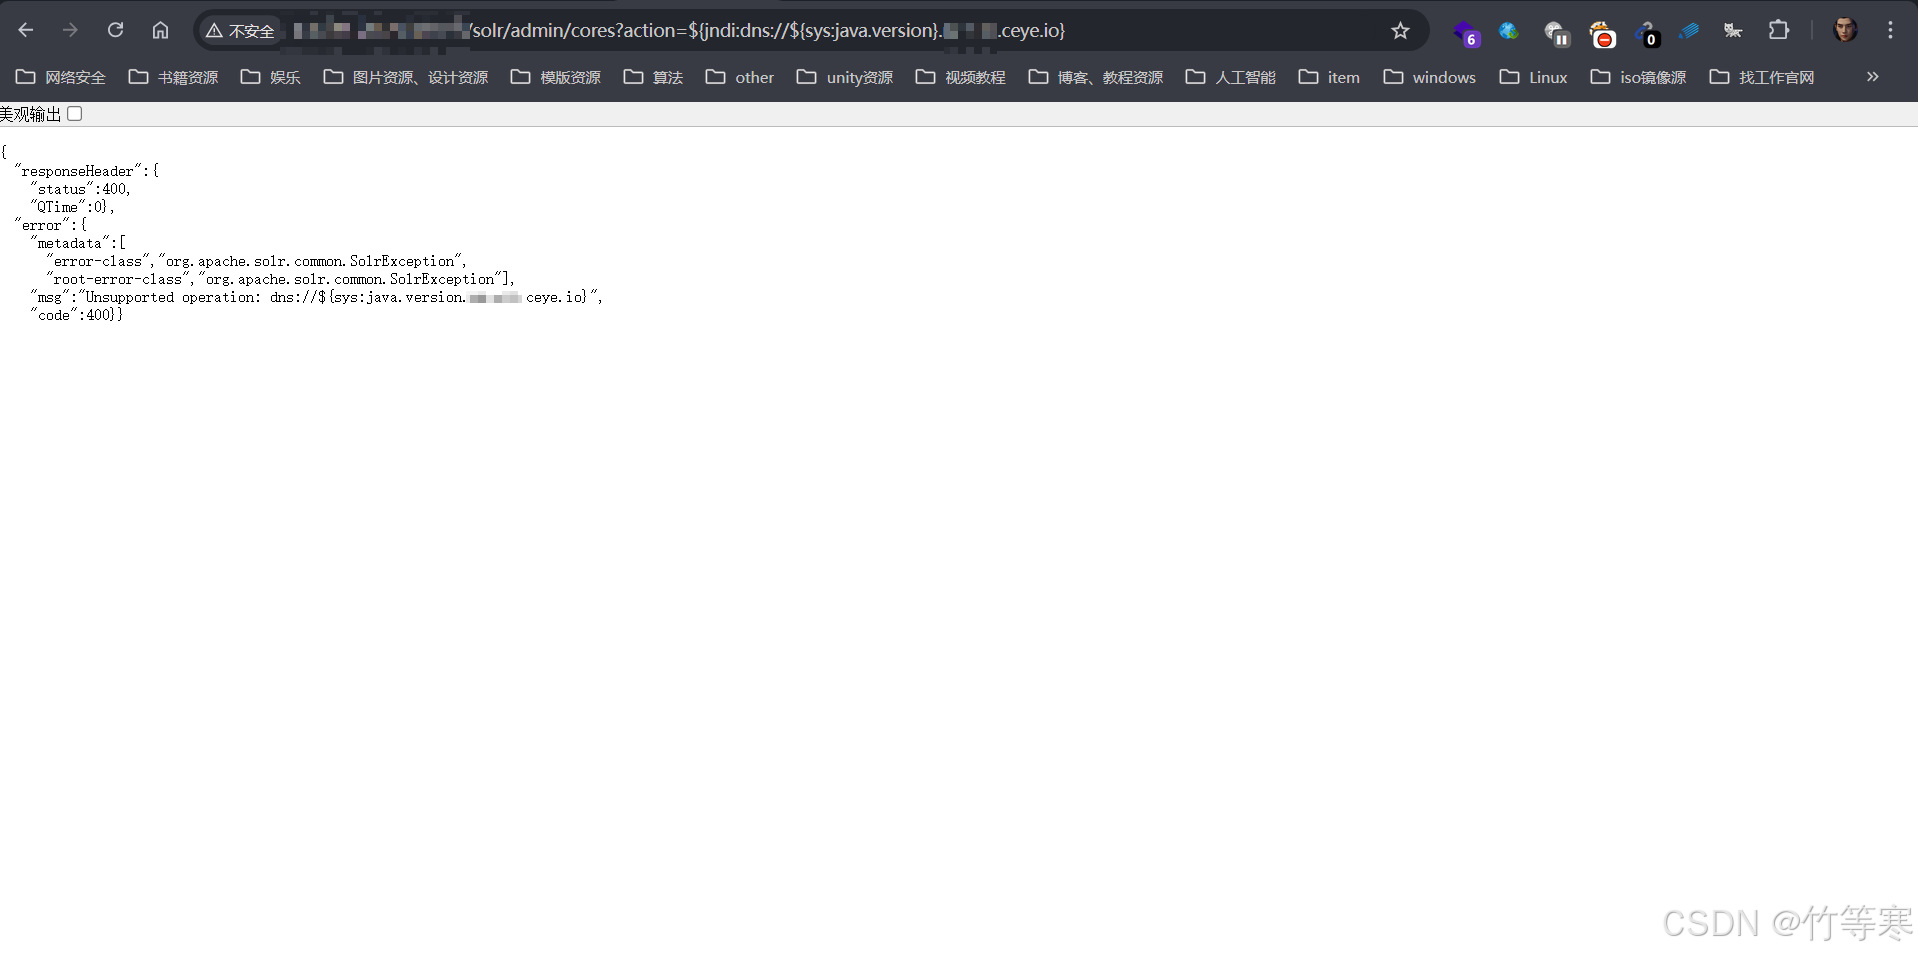The width and height of the screenshot is (1918, 955).
Task: Bookmark this page with the star icon
Action: tap(1400, 31)
